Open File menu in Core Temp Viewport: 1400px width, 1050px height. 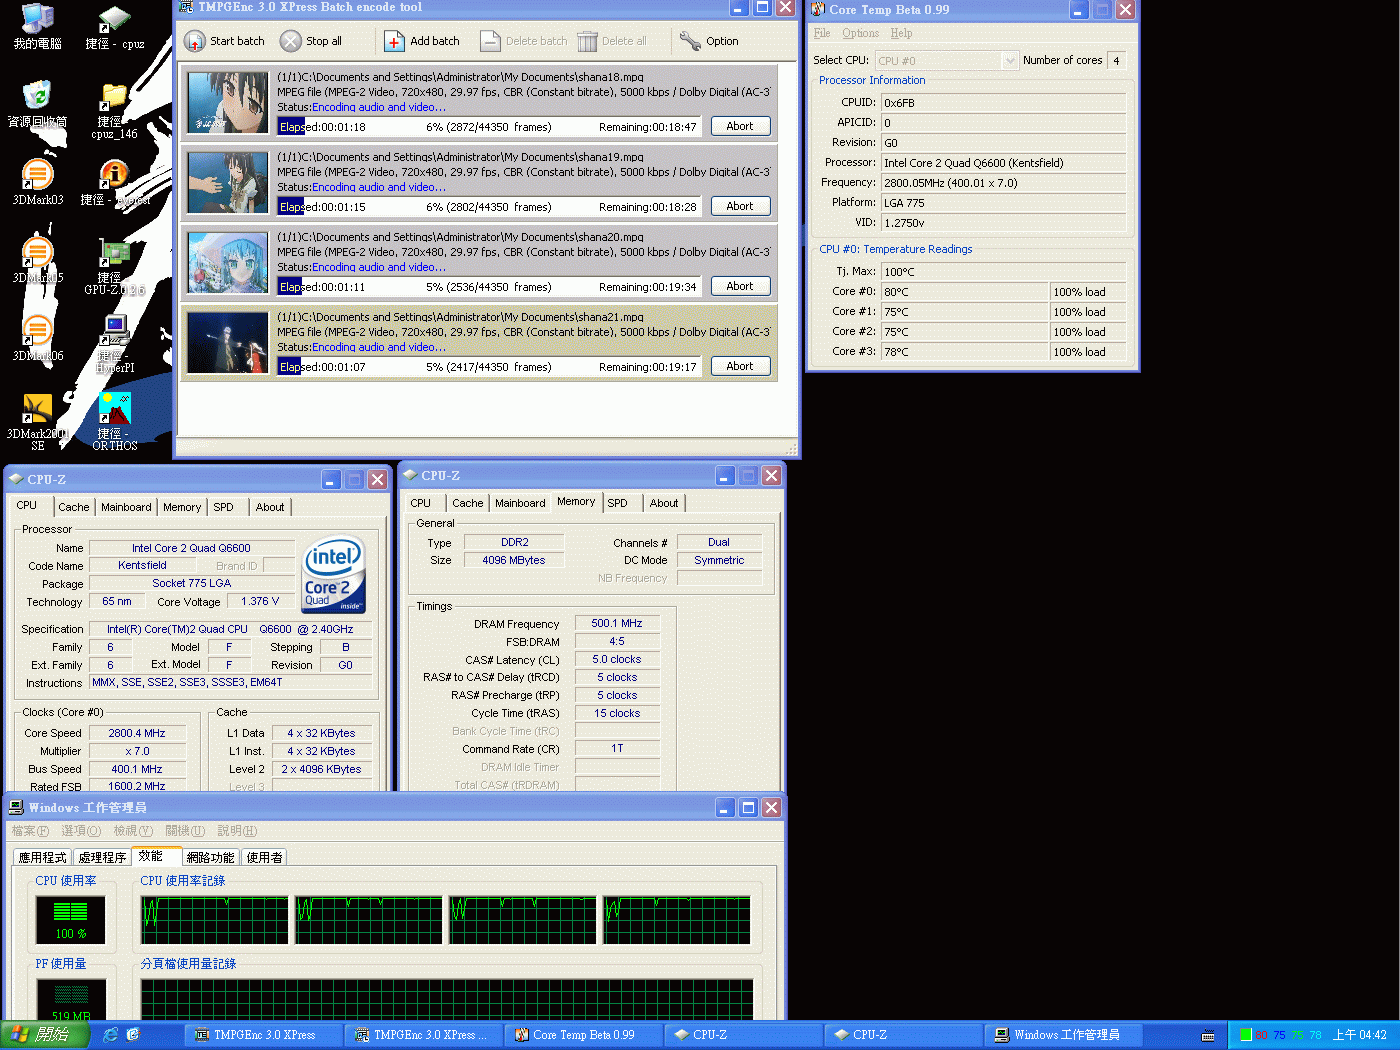[x=822, y=33]
